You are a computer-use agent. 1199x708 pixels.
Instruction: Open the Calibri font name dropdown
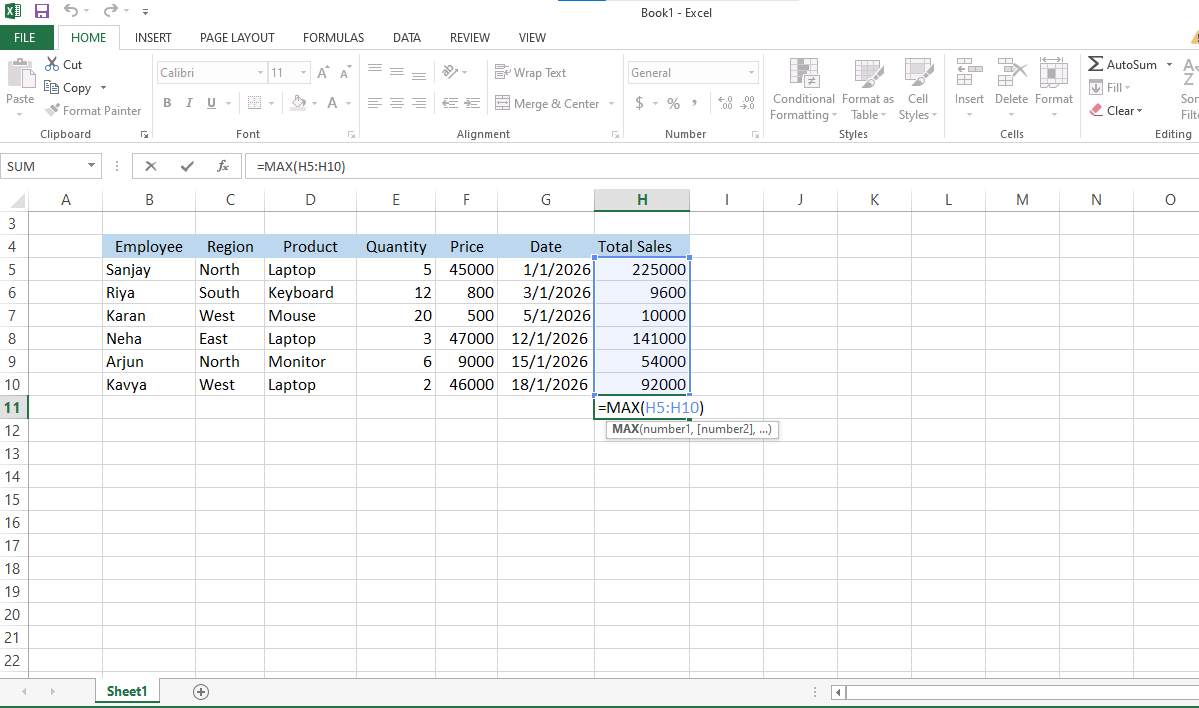click(260, 73)
